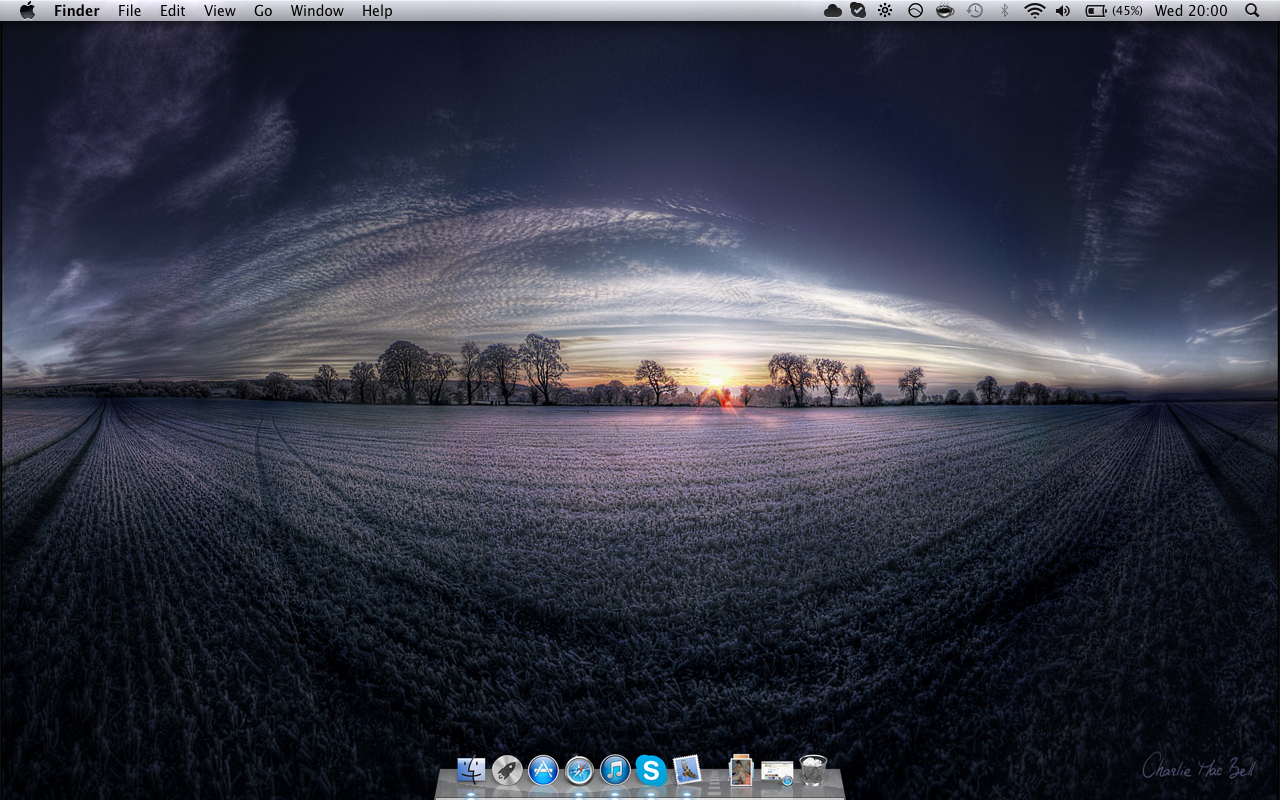This screenshot has width=1280, height=800.
Task: Open the Edit menu
Action: [173, 10]
